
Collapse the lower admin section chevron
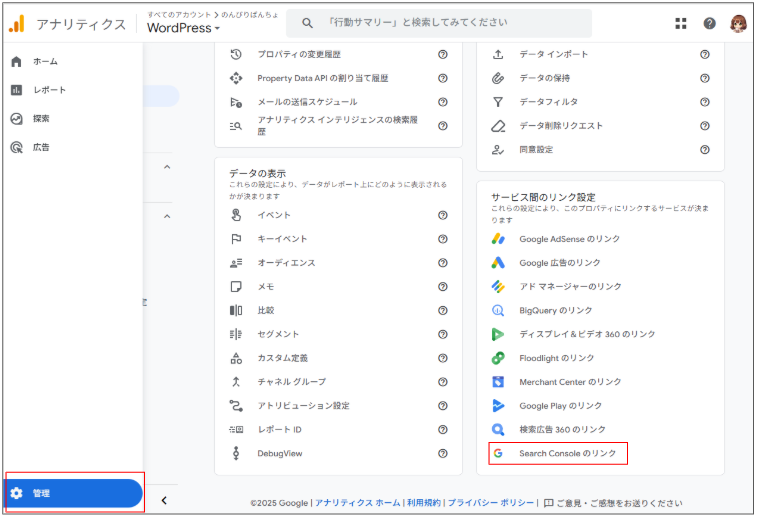[x=167, y=216]
